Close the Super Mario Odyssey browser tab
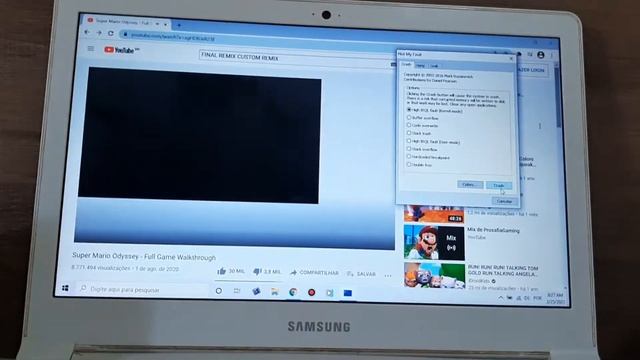This screenshot has height=360, width=640. (x=165, y=24)
